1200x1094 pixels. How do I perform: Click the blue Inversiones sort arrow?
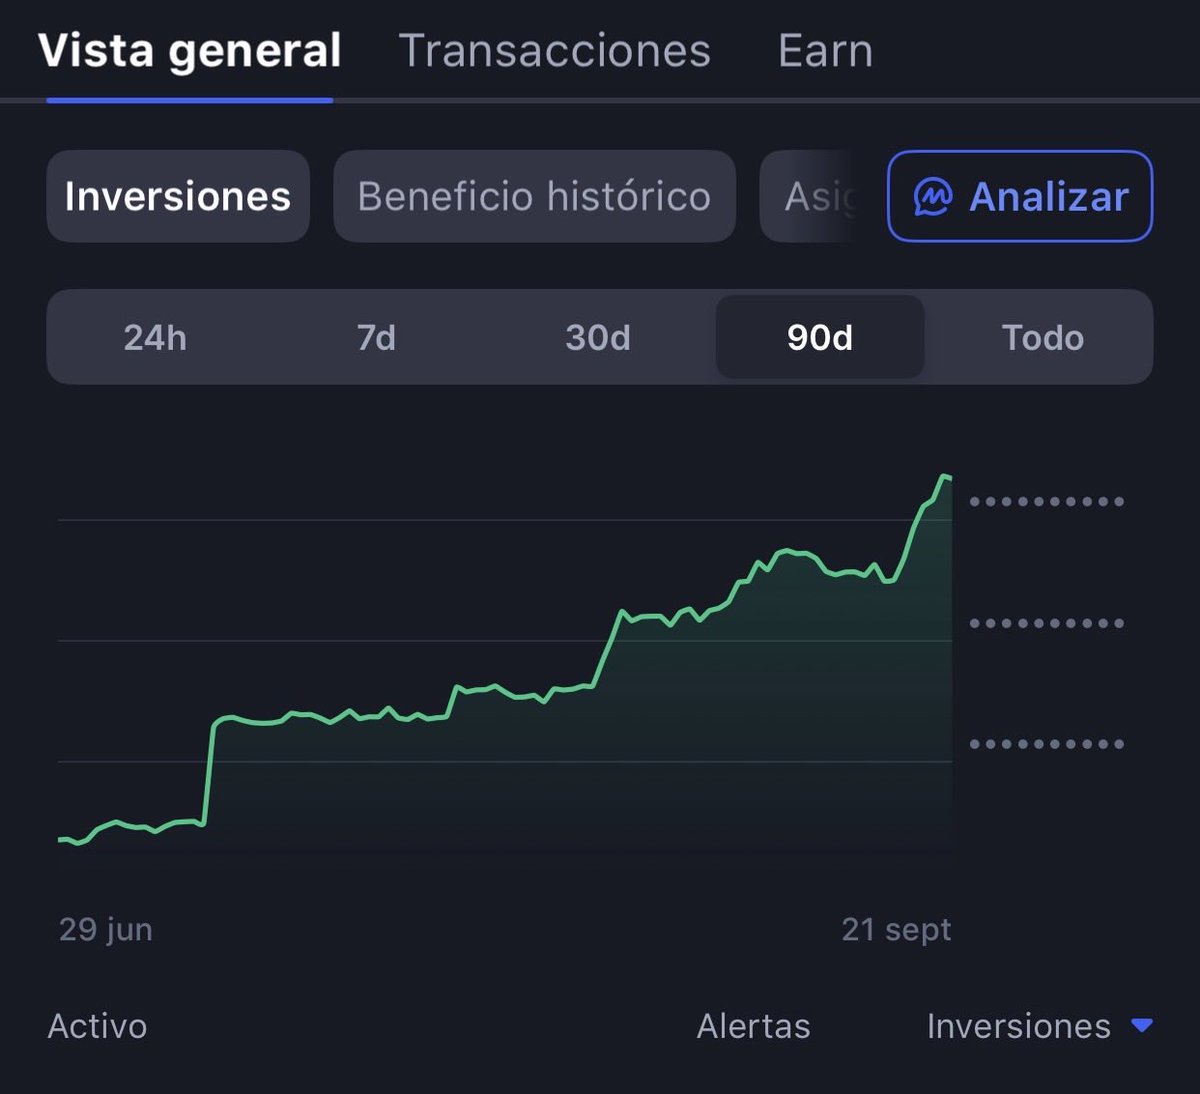pyautogui.click(x=1142, y=1025)
